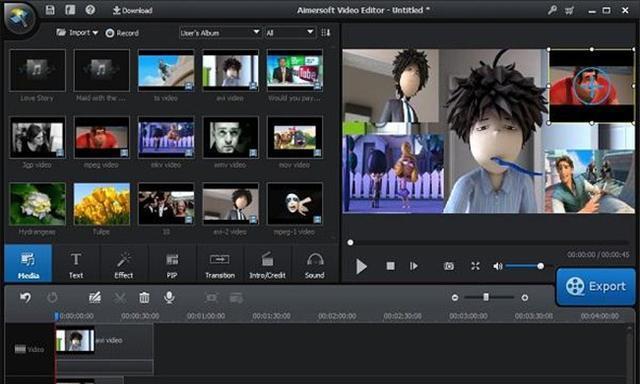This screenshot has height=384, width=640.
Task: Click the sort media icon
Action: [326, 33]
